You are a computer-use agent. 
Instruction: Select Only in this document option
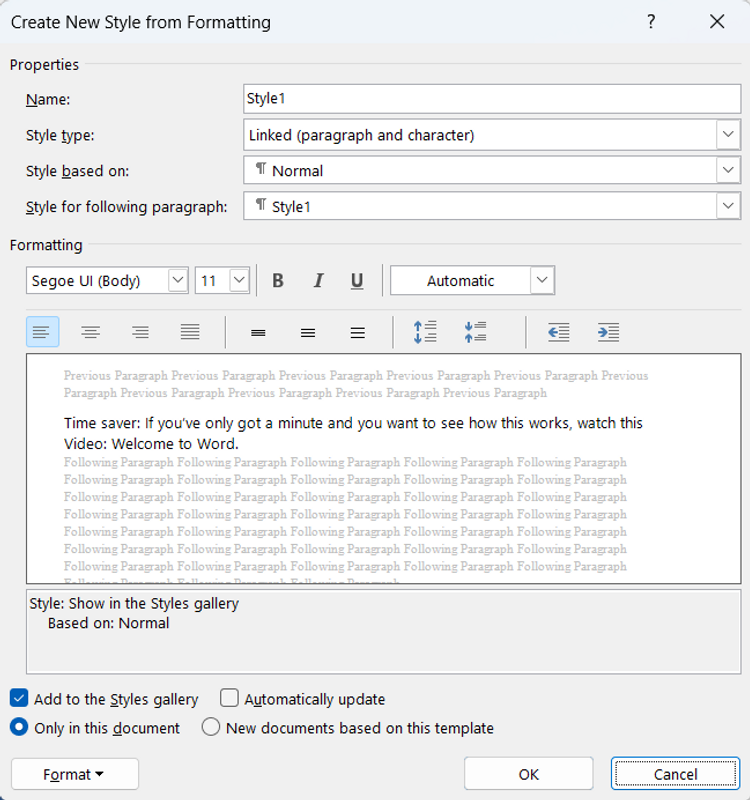(19, 727)
